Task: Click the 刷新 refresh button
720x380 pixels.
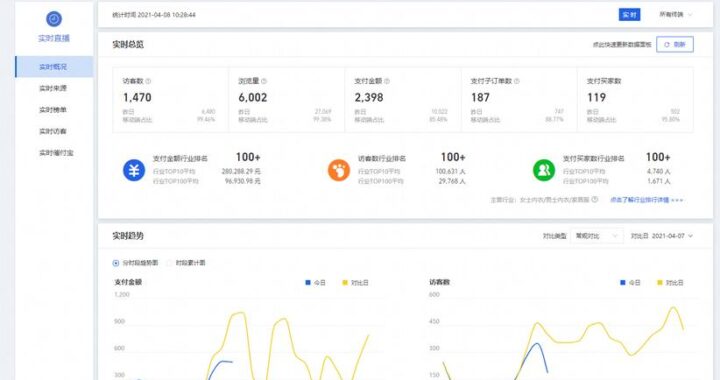Action: [x=675, y=45]
